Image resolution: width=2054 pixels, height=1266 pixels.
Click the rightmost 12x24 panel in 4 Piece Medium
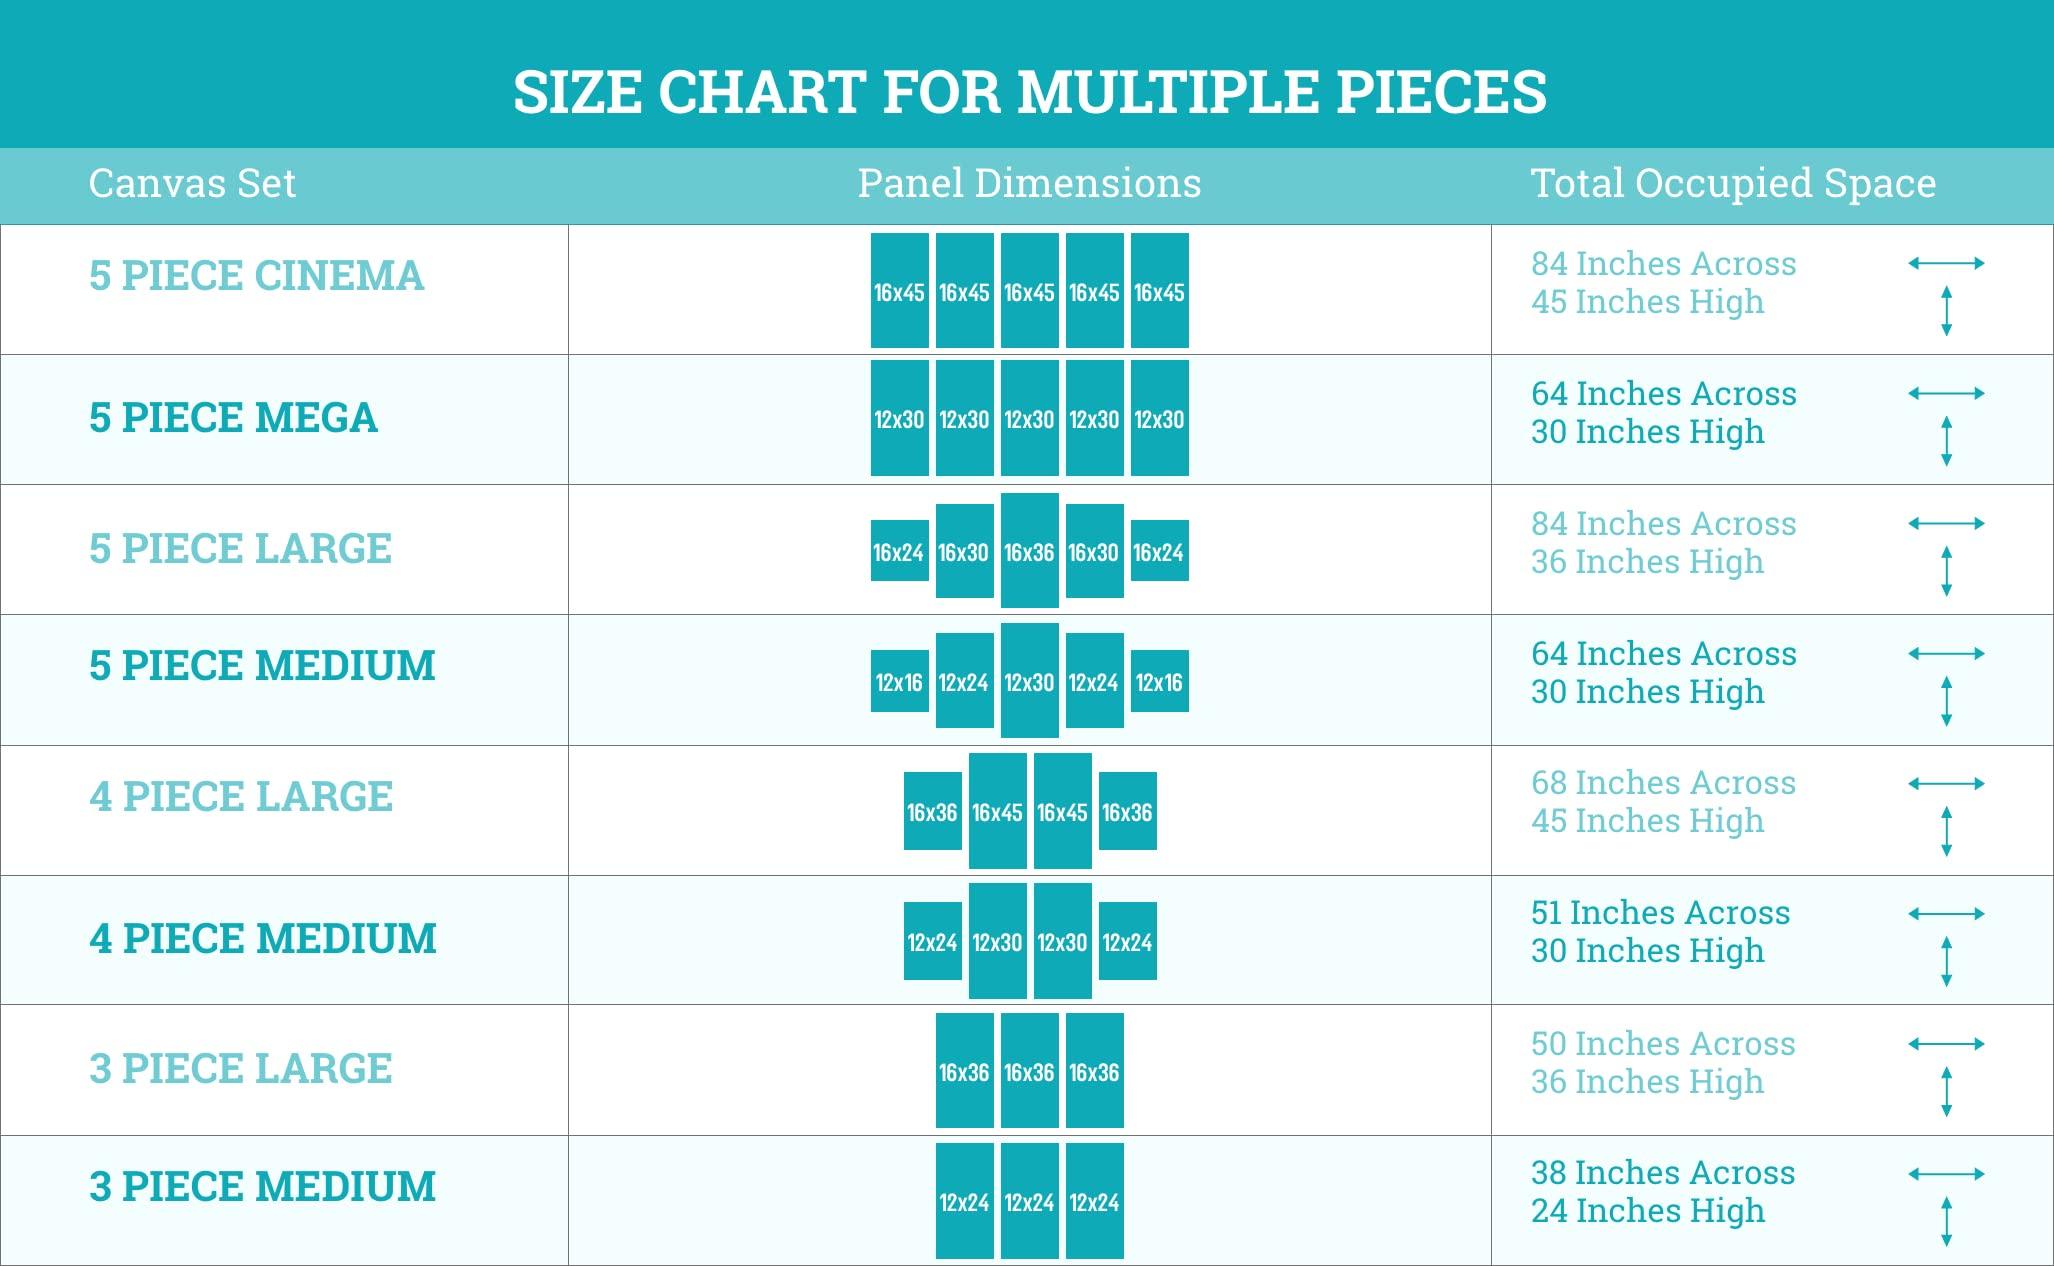pyautogui.click(x=1127, y=941)
